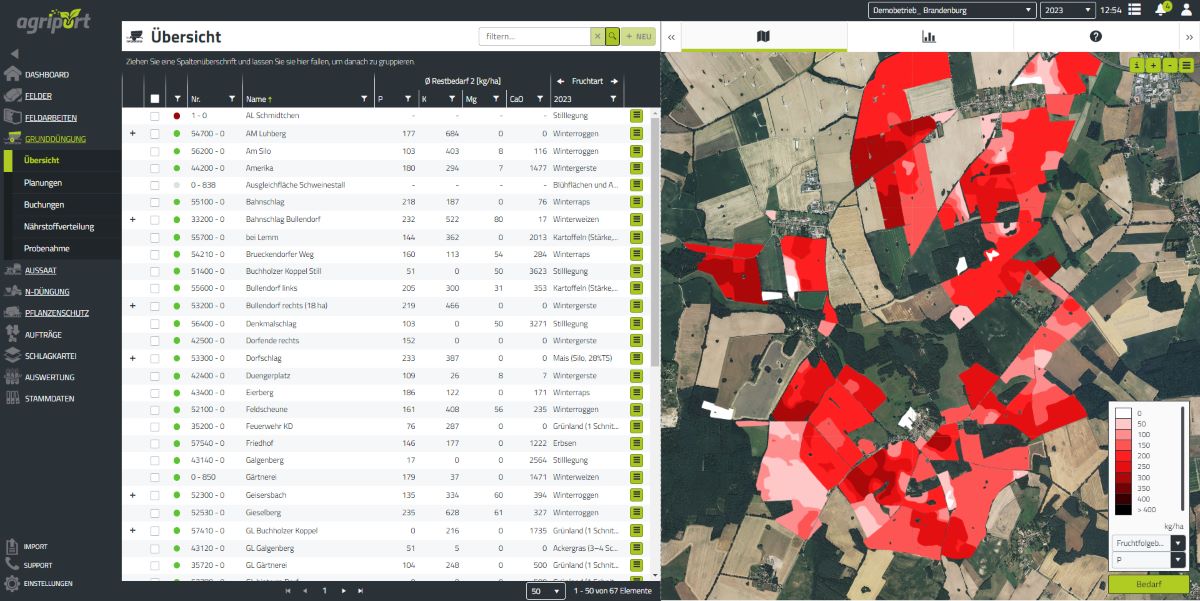1200x601 pixels.
Task: Click the green Bedarf button
Action: [1148, 583]
